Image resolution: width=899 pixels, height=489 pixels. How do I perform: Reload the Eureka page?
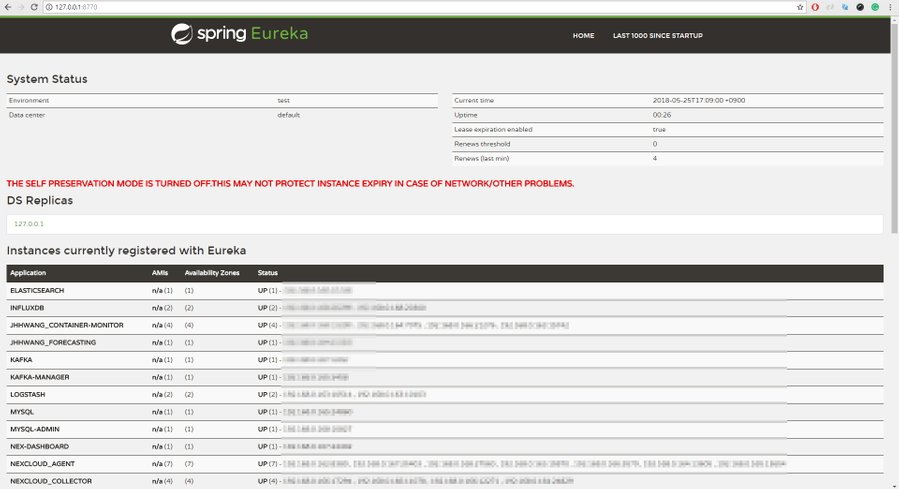[34, 7]
